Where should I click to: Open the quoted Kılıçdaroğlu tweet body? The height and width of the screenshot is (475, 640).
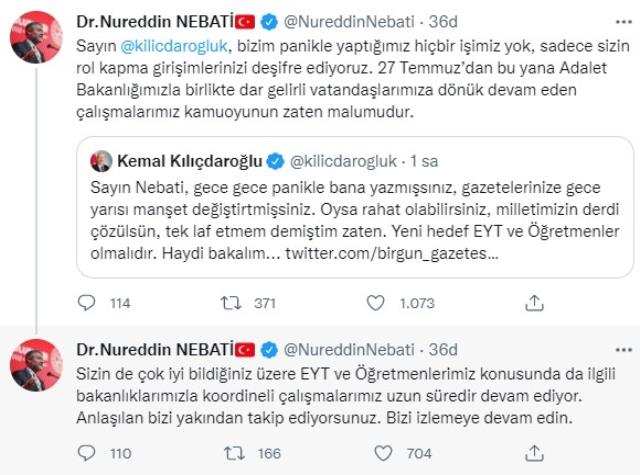(355, 220)
